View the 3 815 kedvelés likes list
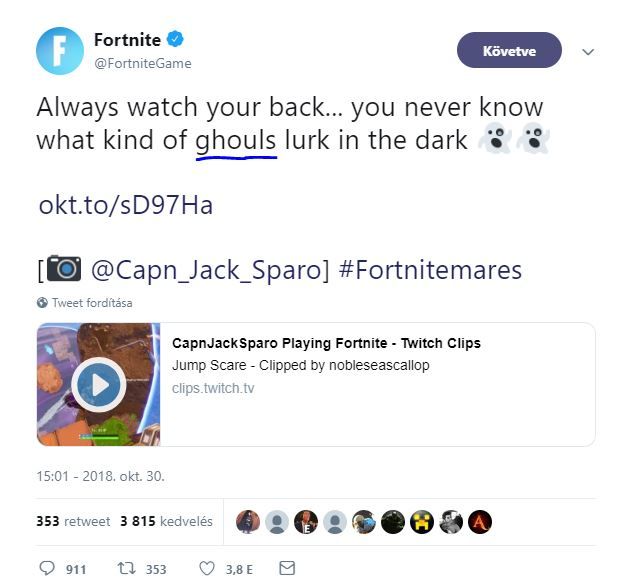628x582 pixels. [x=166, y=521]
